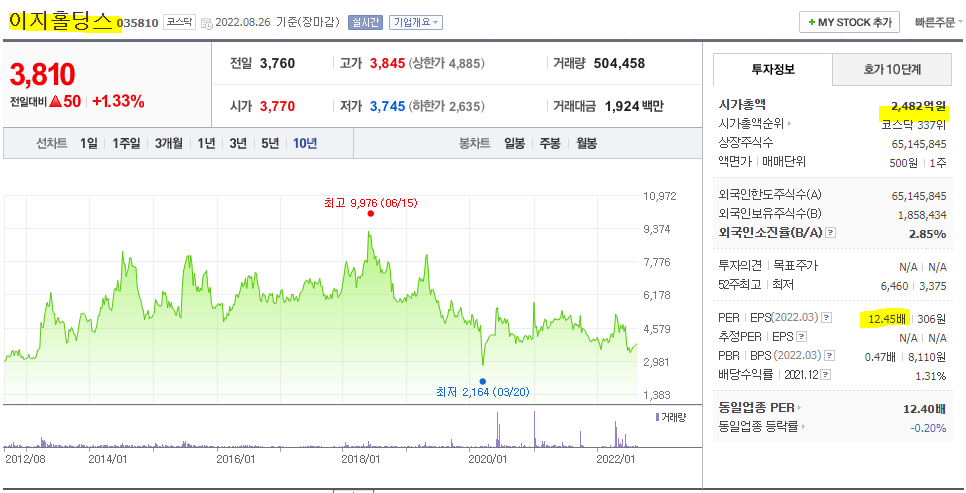The height and width of the screenshot is (493, 966).
Task: Click the 실시간 real-time badge
Action: pyautogui.click(x=365, y=23)
